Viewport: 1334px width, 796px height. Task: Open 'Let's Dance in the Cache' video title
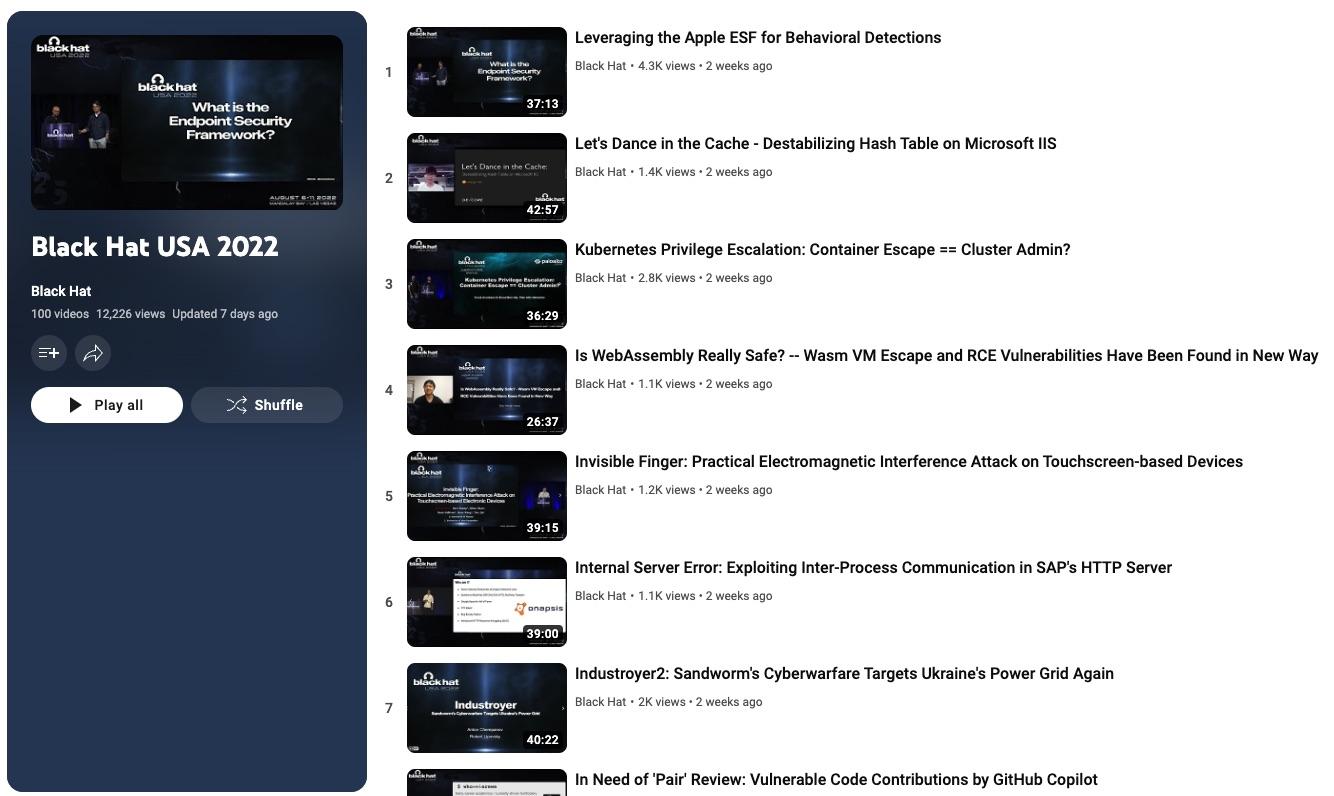click(x=815, y=144)
